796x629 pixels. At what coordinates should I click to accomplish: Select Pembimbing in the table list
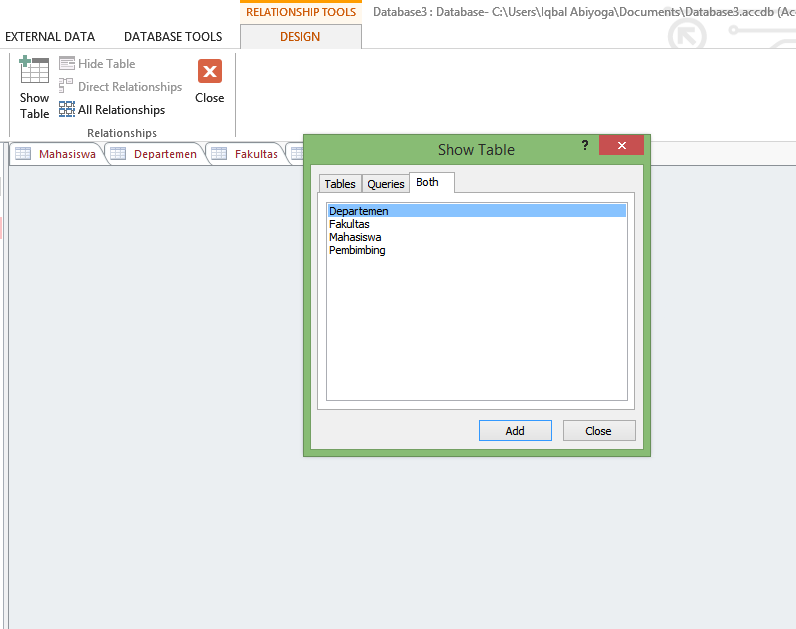(x=477, y=250)
